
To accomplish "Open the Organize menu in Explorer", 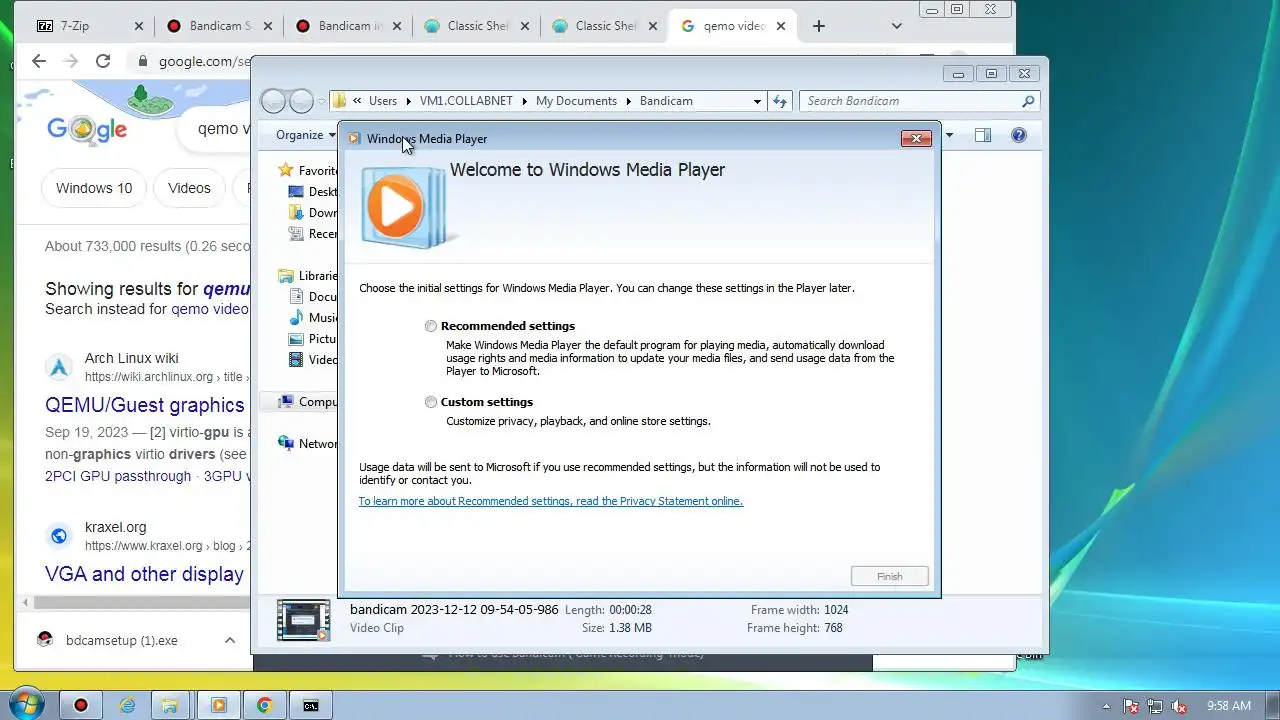I will (305, 135).
